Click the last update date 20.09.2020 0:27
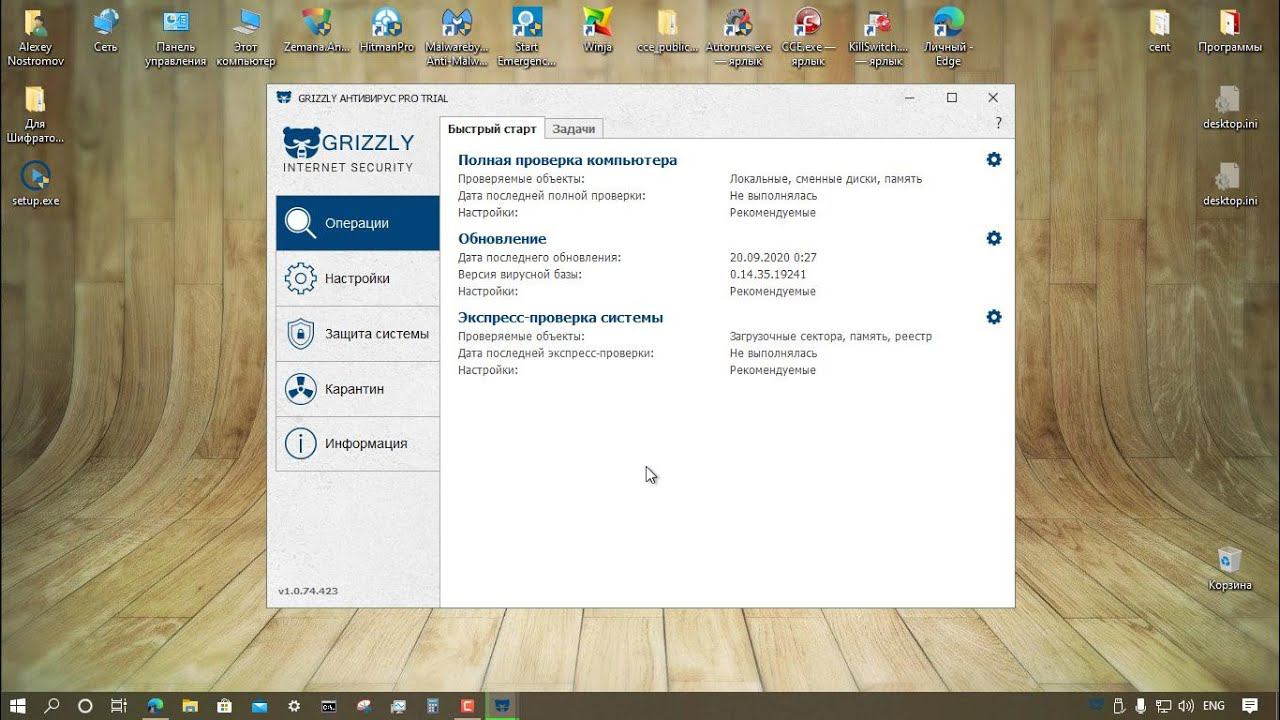 tap(773, 257)
